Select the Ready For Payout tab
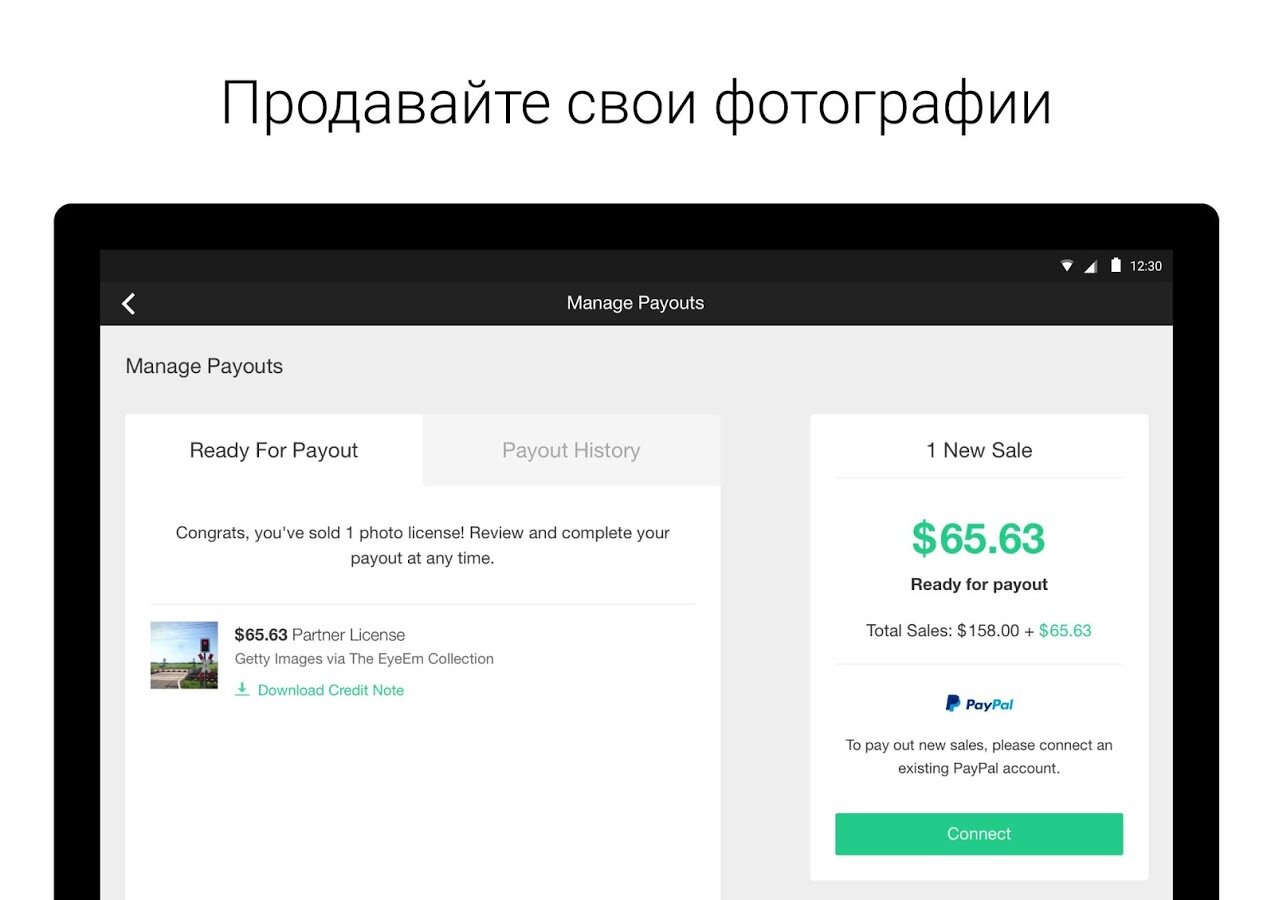Screen dimensions: 1275x900 coord(274,451)
